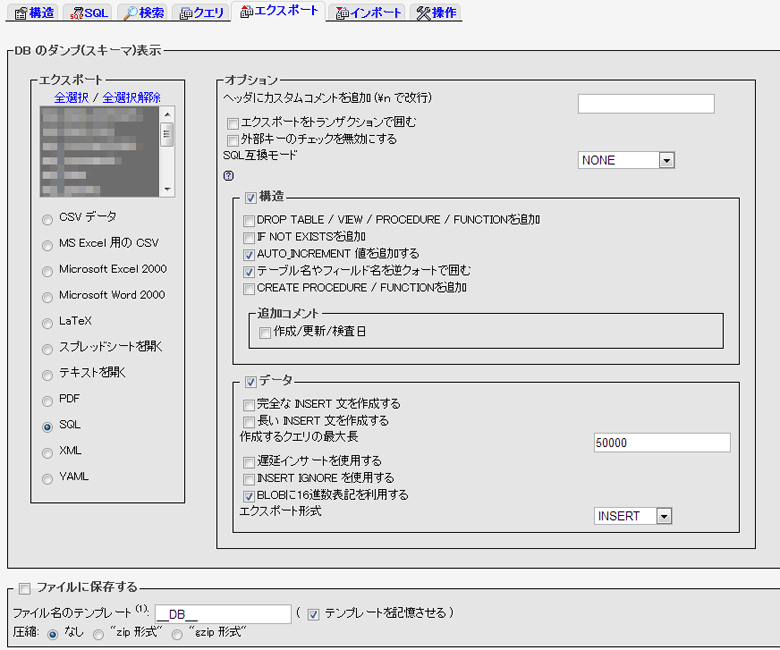780x650 pixels.
Task: Check IF NOT EXISTSを追加
Action: pos(249,237)
